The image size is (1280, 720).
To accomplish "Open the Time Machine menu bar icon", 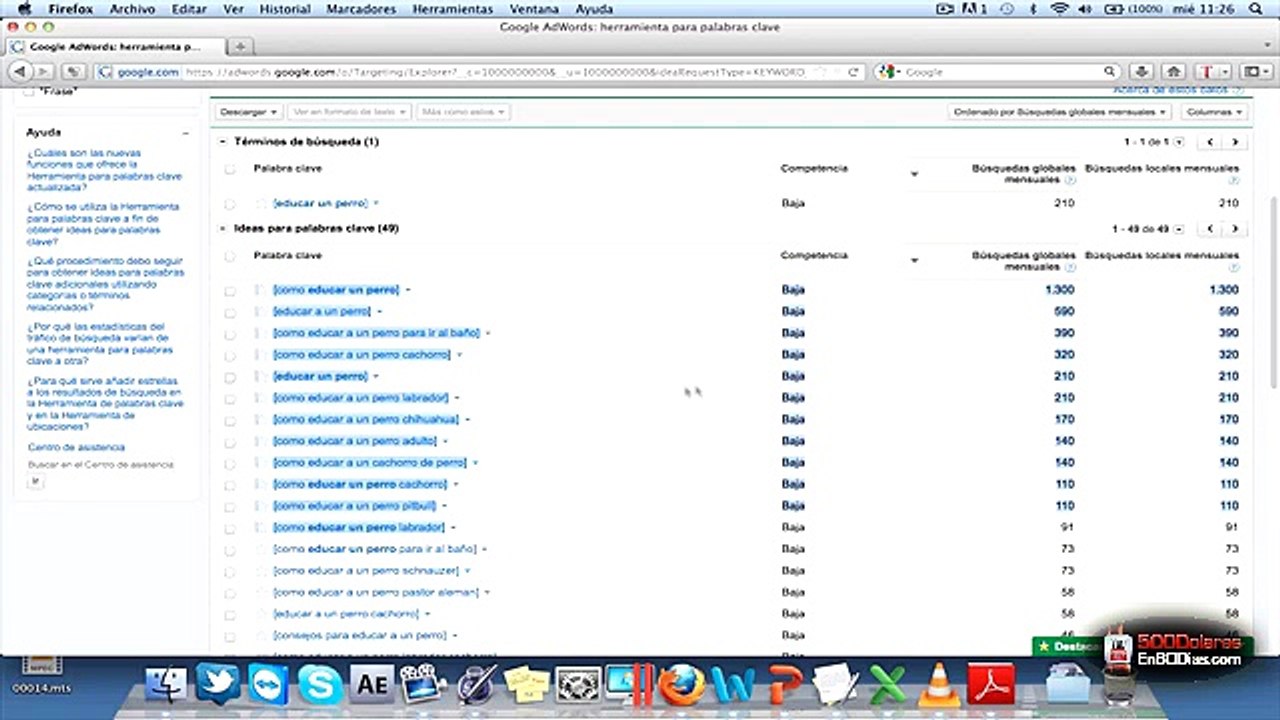I will [1006, 9].
